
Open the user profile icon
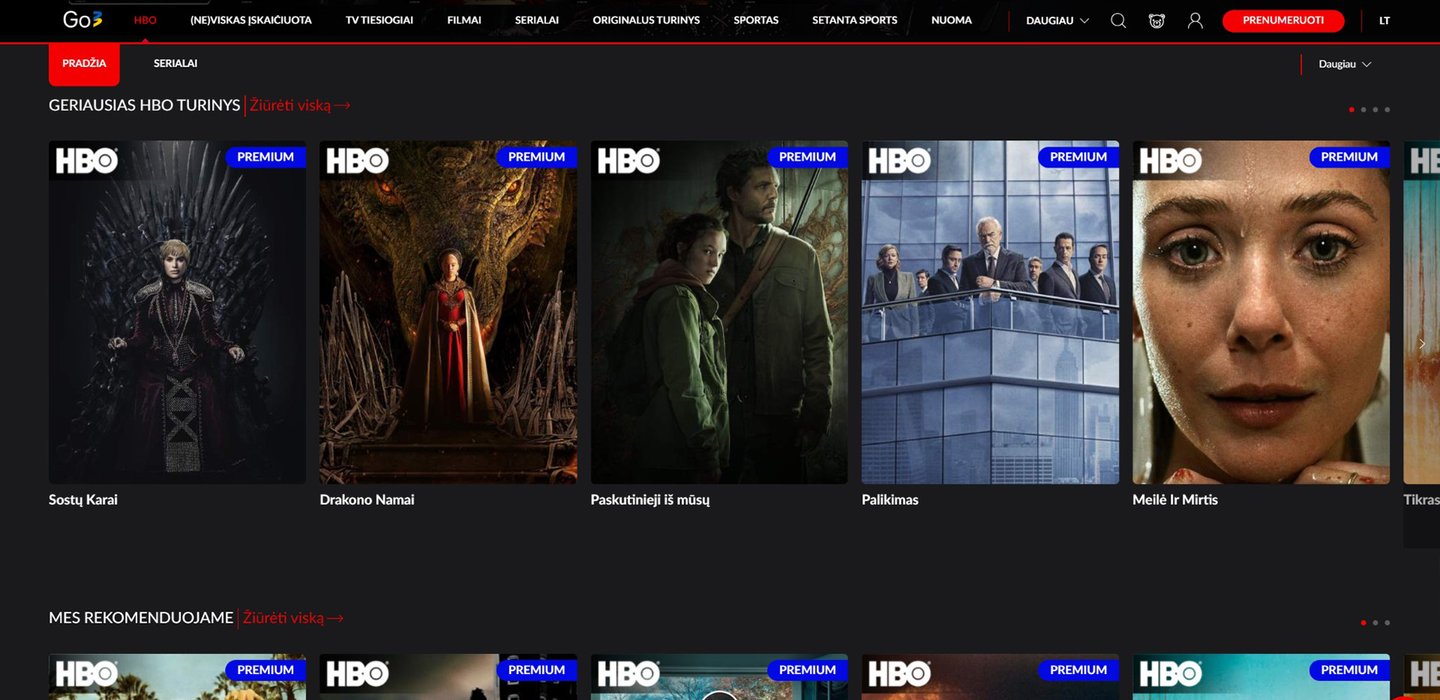point(1195,21)
